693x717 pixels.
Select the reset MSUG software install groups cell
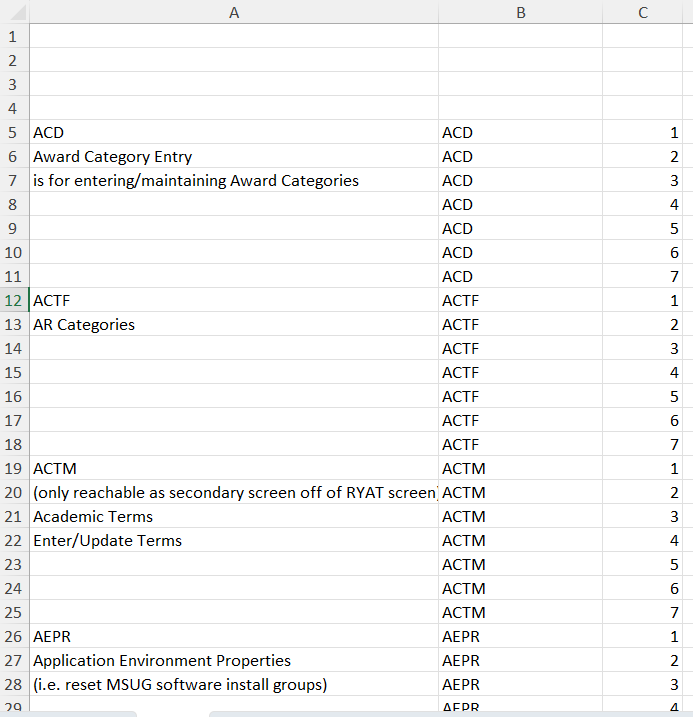click(234, 684)
